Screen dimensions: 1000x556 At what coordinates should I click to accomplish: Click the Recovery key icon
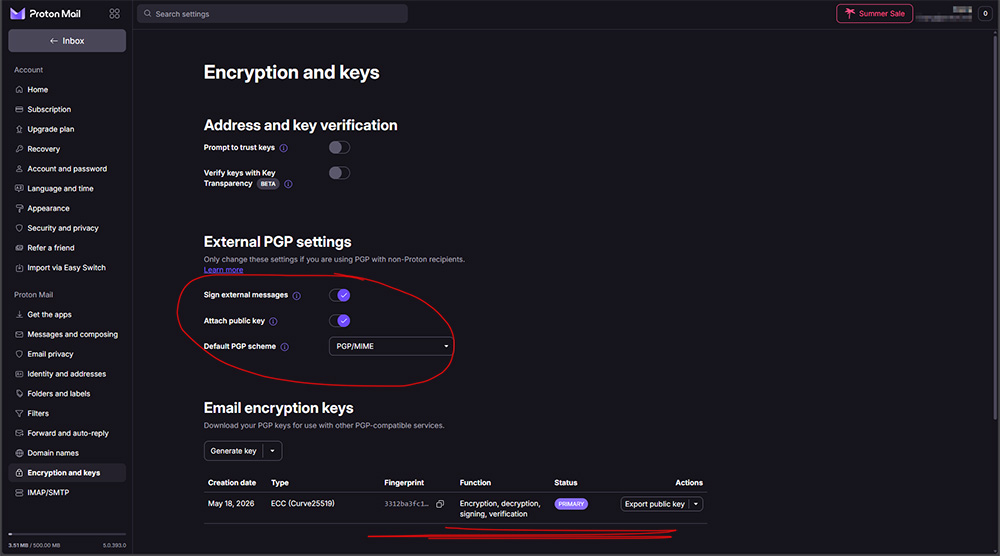[19, 149]
